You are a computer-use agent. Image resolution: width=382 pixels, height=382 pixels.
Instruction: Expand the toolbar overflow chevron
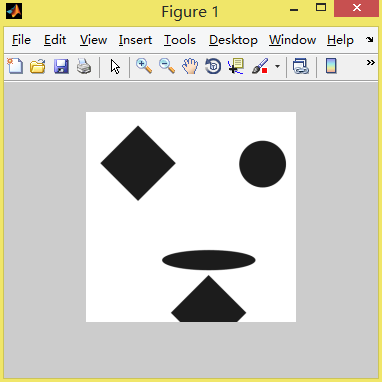click(371, 62)
